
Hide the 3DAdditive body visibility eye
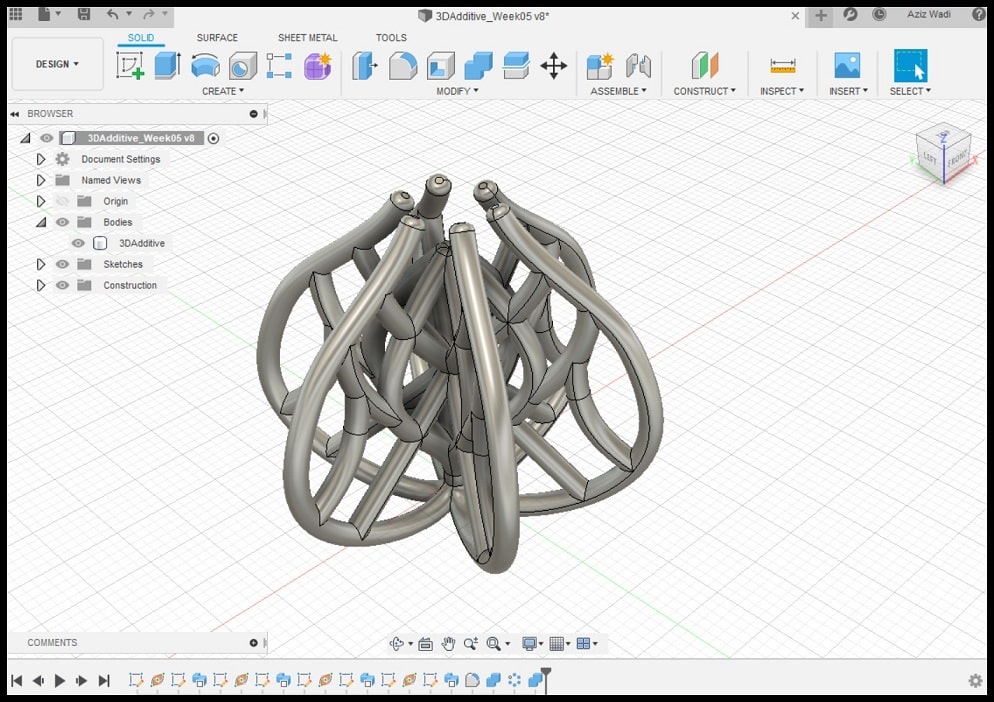point(78,243)
